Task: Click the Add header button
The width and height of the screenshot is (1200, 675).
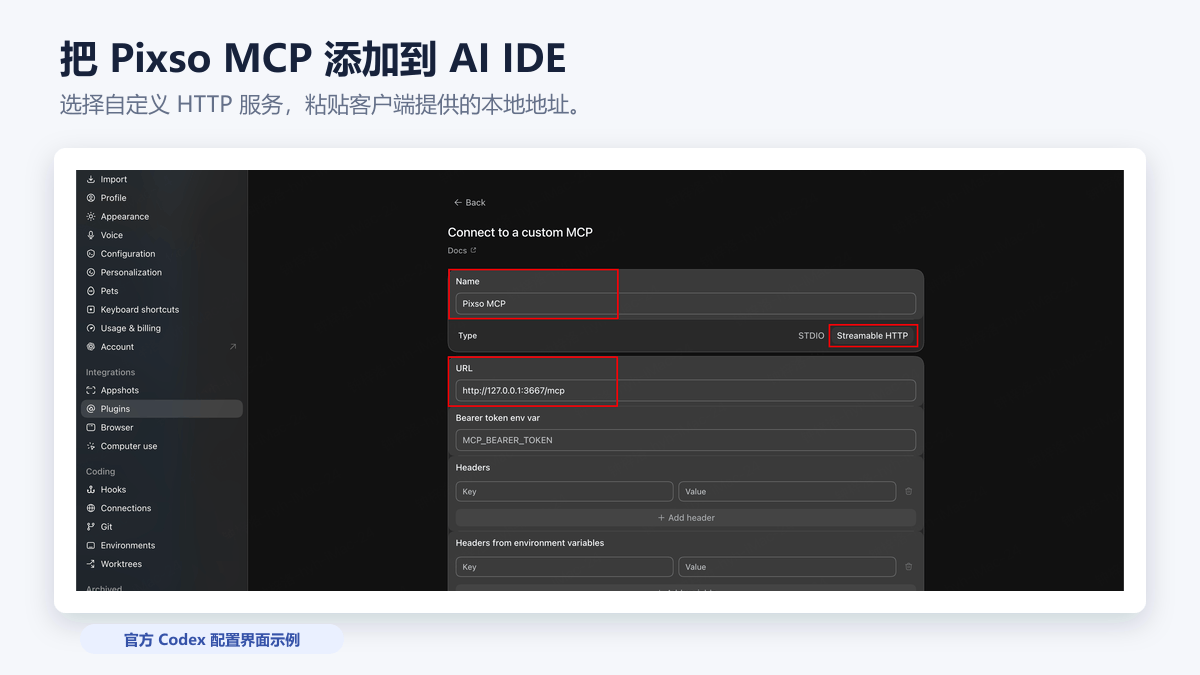Action: 686,518
